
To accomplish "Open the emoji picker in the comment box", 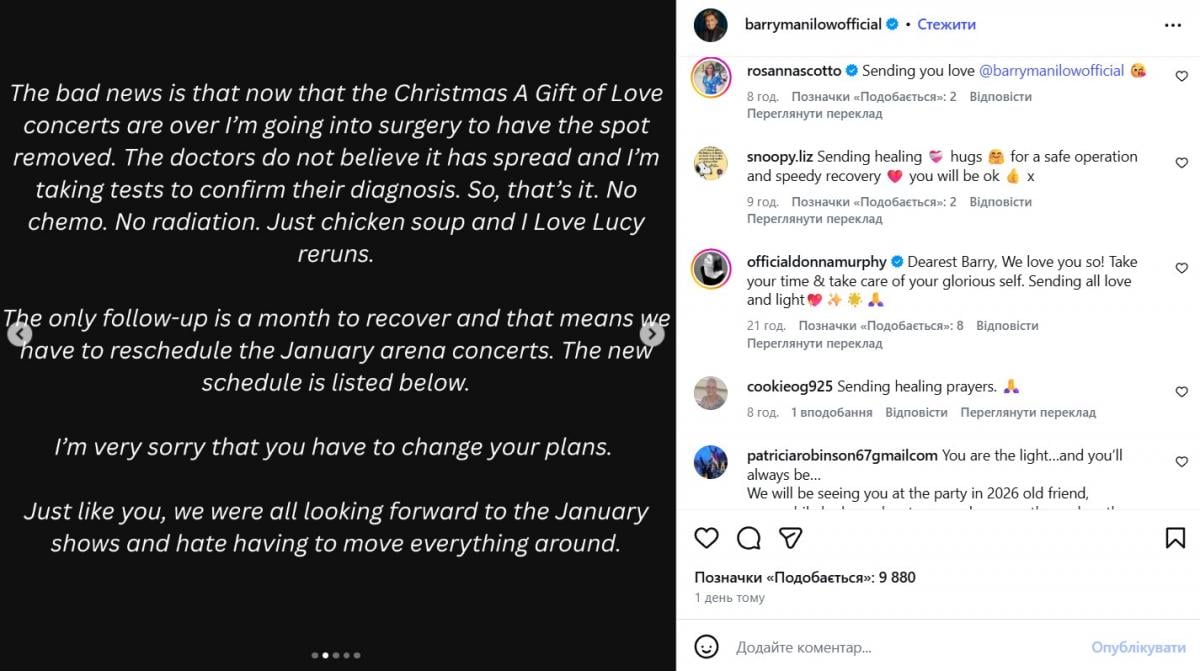I will [x=707, y=647].
